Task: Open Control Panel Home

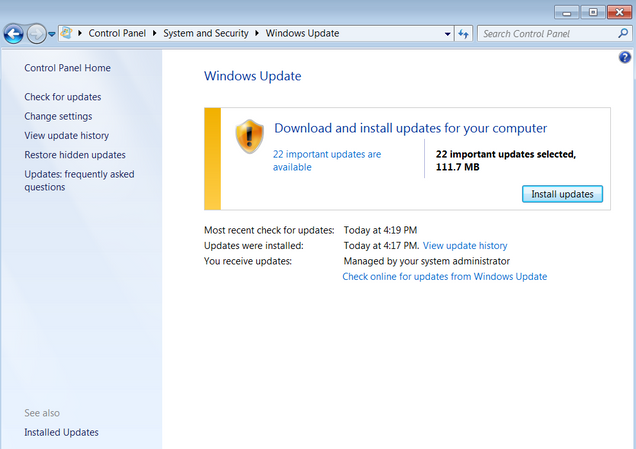Action: pos(67,68)
